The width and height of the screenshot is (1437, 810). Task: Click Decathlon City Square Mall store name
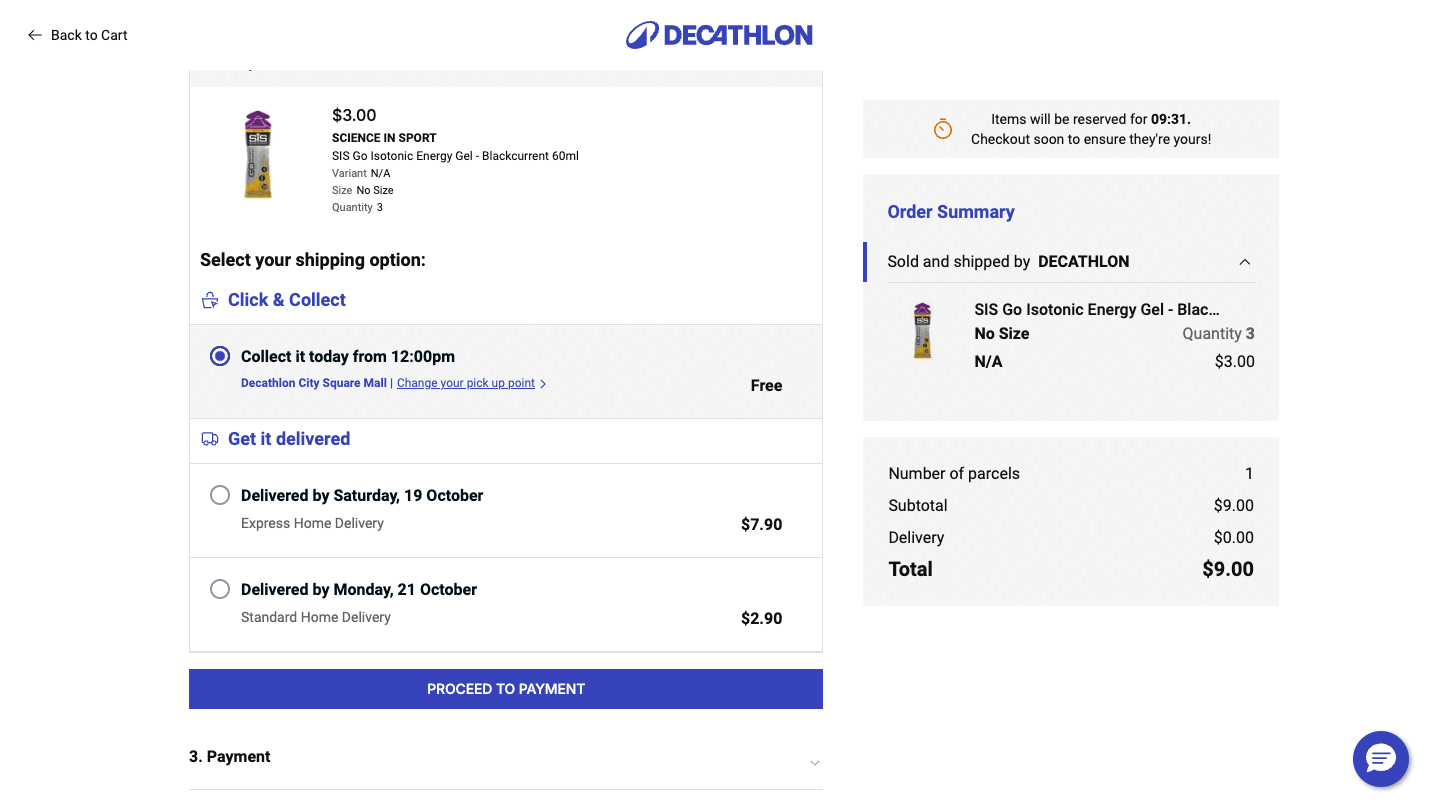tap(314, 383)
